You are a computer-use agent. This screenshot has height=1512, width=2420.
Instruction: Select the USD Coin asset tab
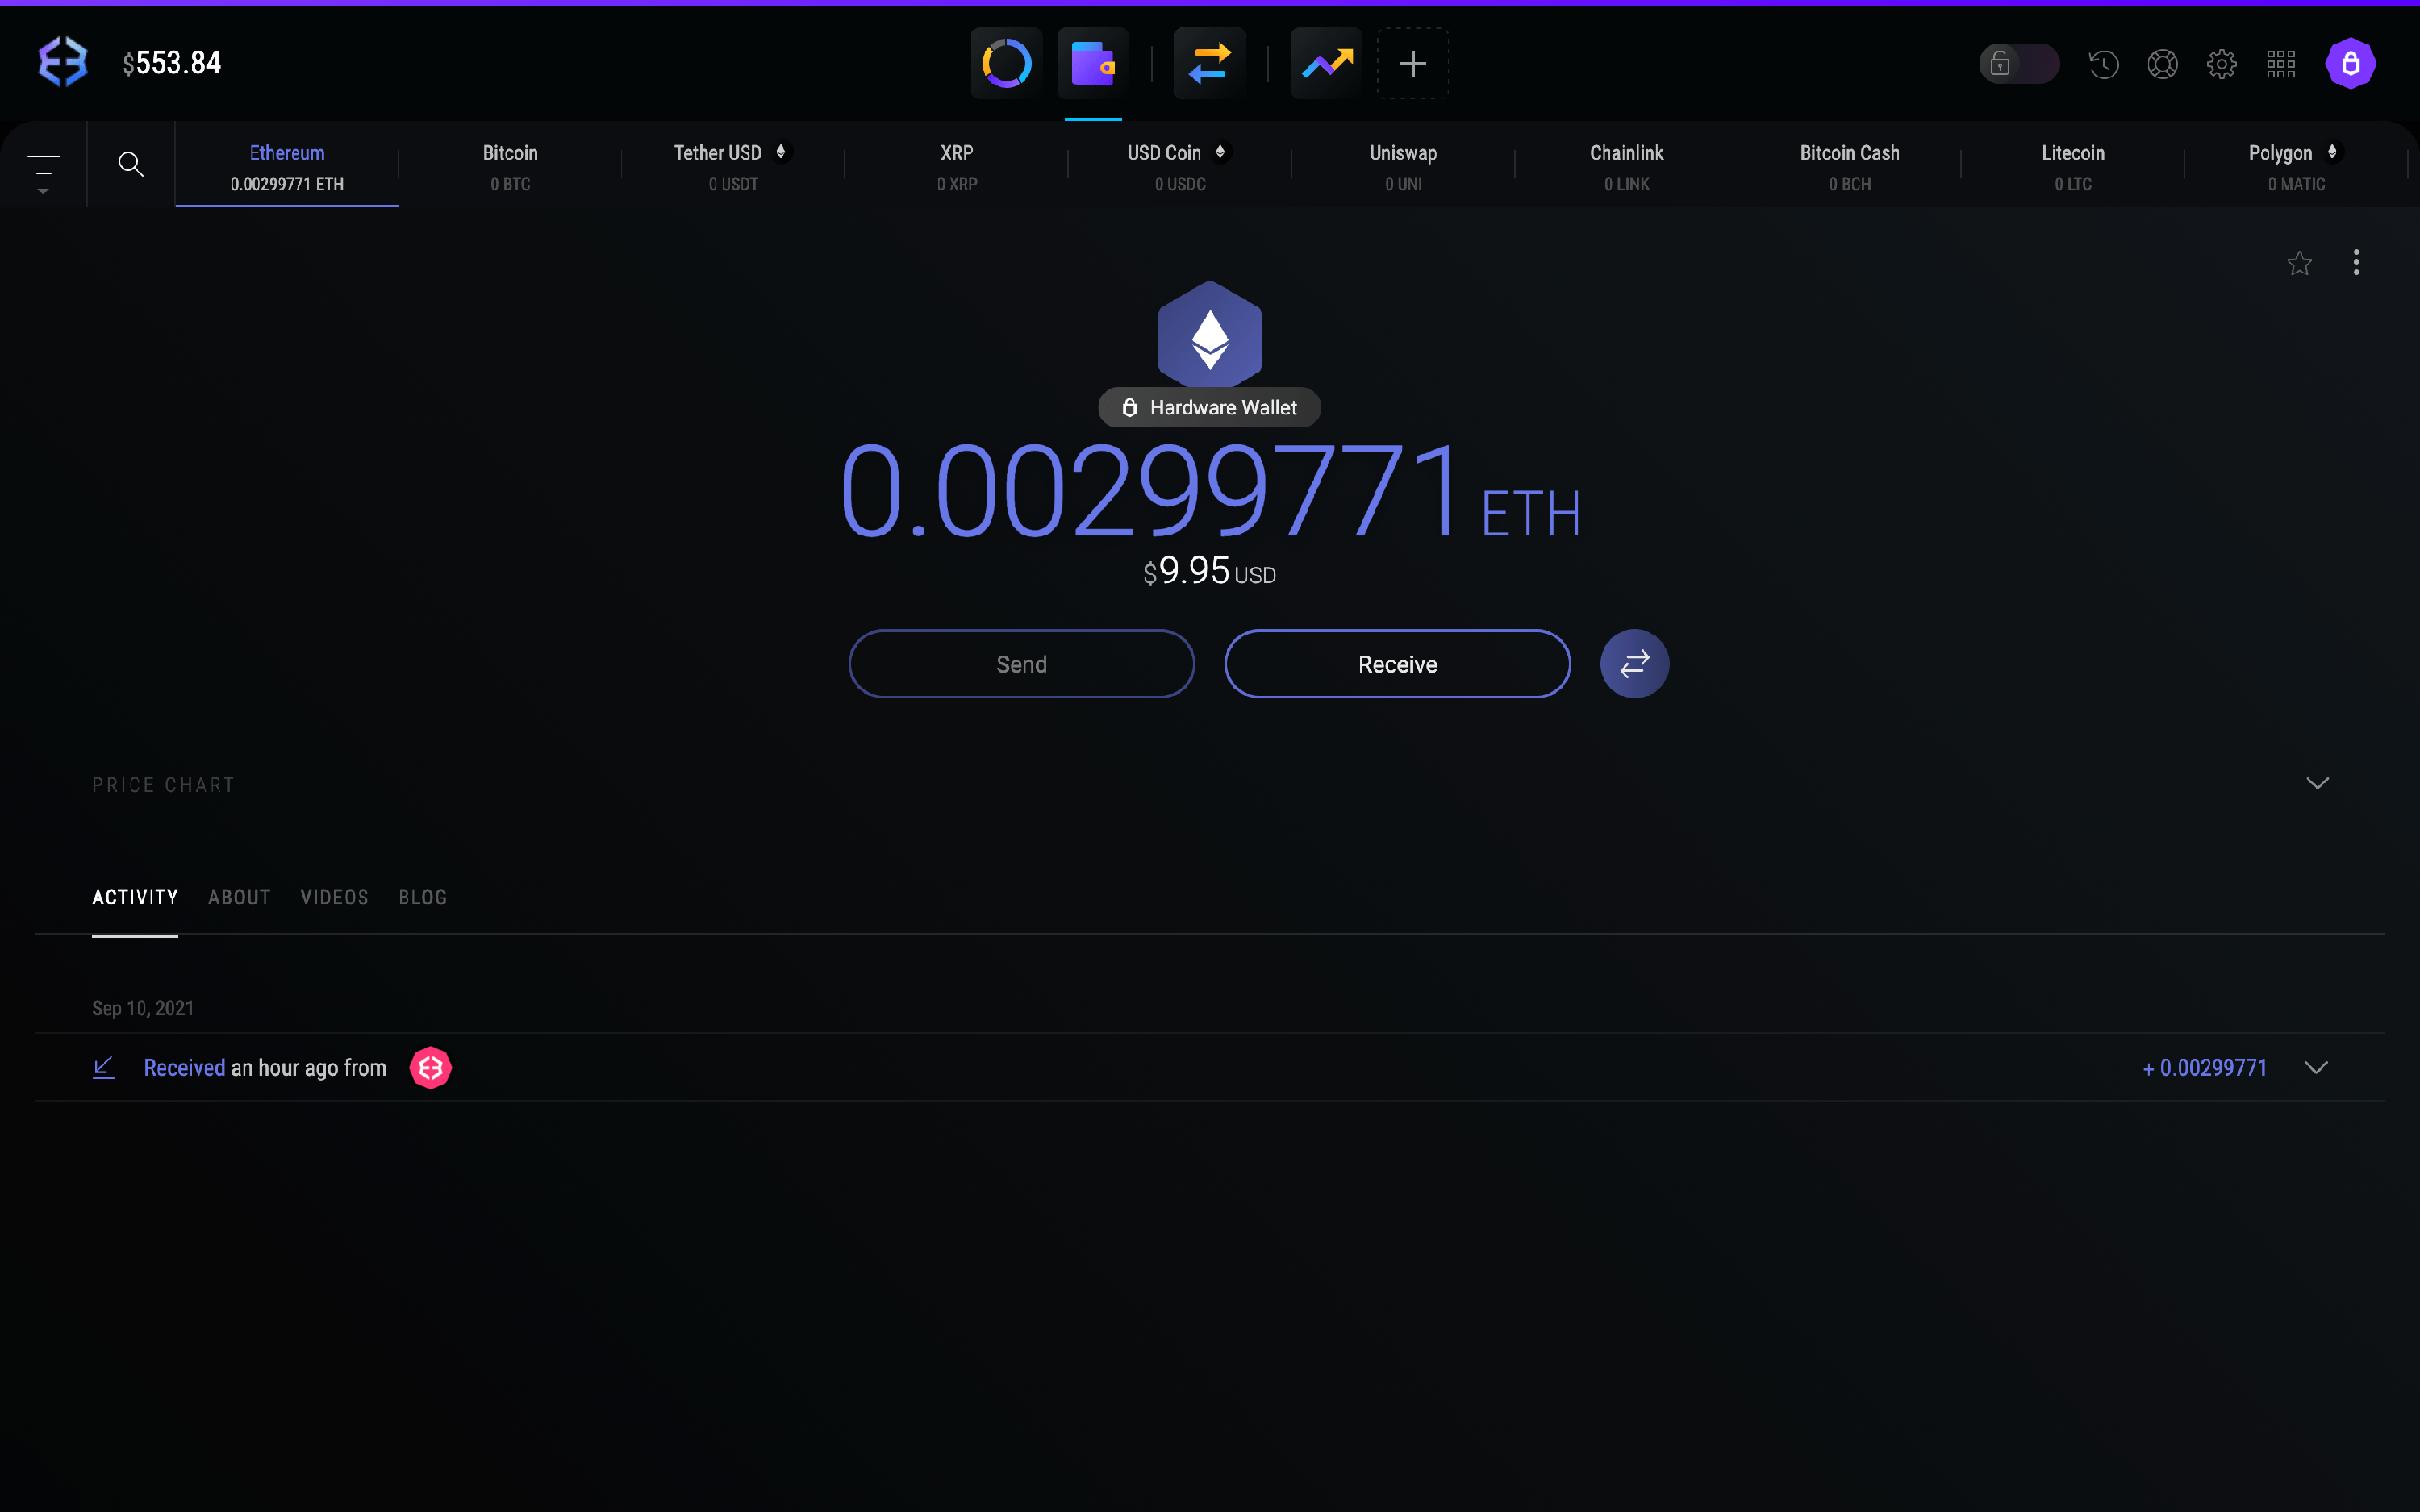click(1180, 166)
